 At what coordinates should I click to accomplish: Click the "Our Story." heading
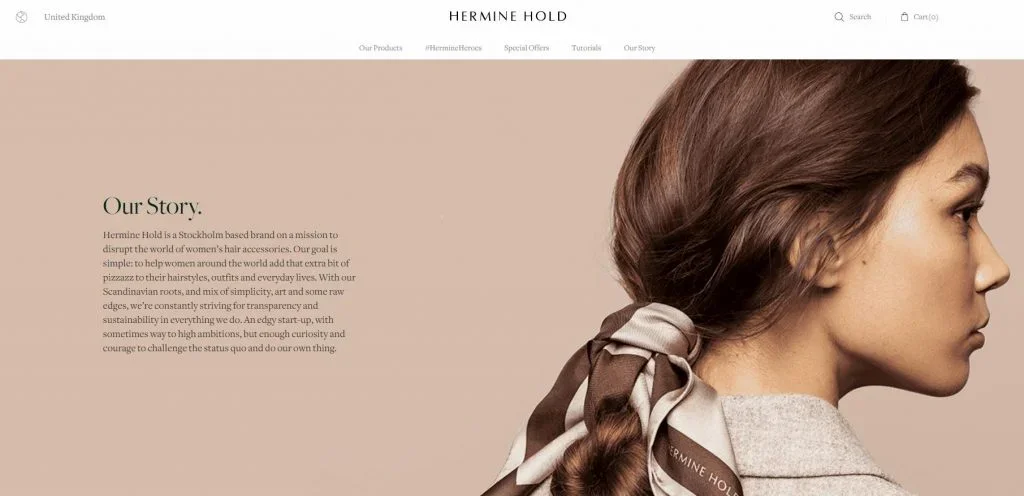152,206
